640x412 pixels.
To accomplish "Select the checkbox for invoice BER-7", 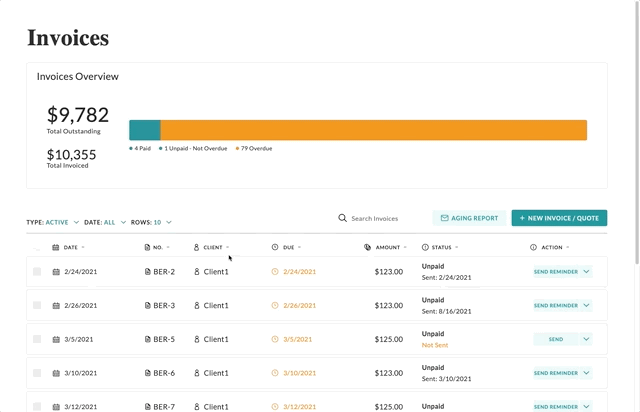I will click(x=37, y=407).
